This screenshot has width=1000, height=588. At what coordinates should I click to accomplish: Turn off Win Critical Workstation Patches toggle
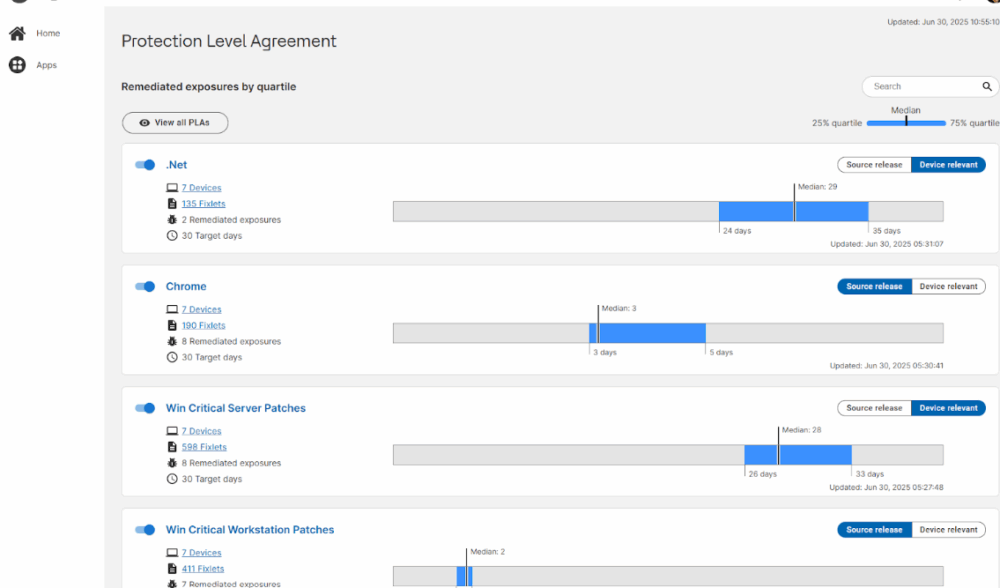pos(145,530)
